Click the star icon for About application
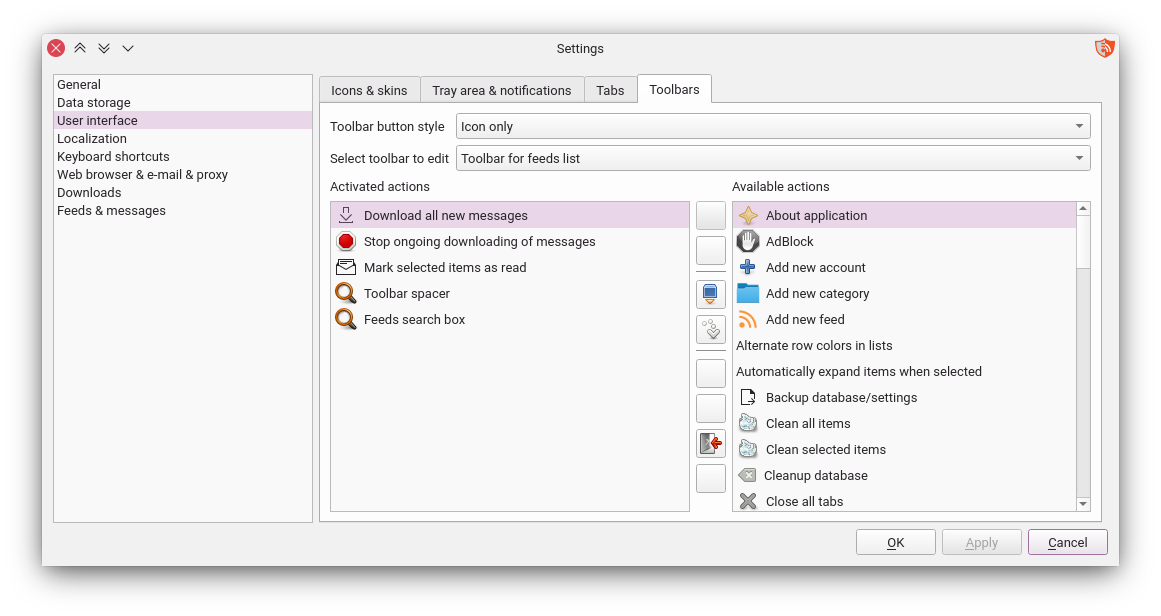This screenshot has width=1161, height=616. [748, 215]
